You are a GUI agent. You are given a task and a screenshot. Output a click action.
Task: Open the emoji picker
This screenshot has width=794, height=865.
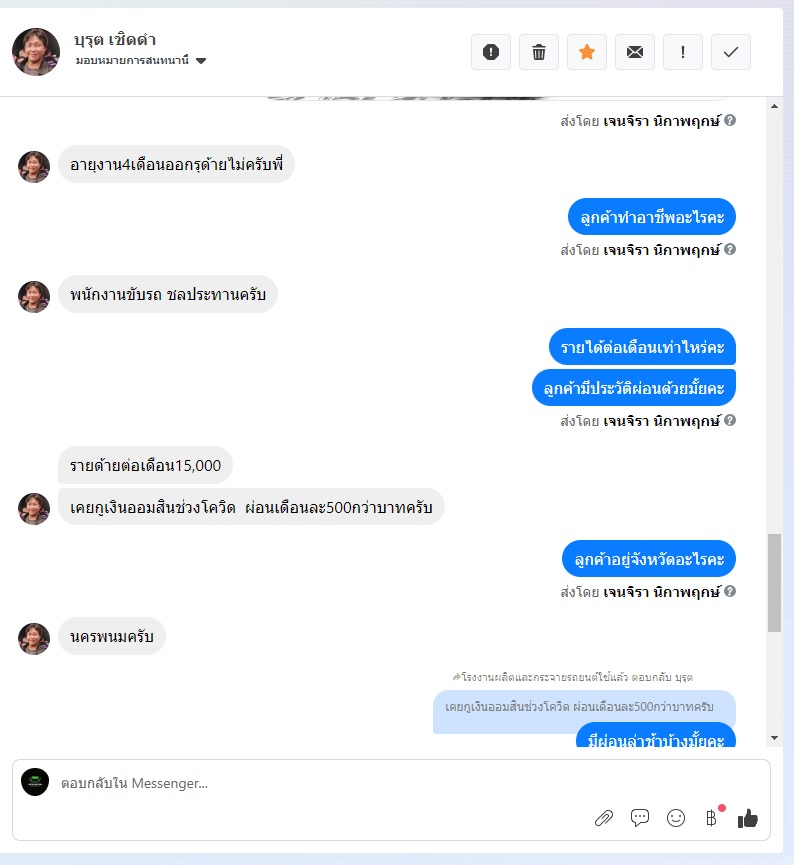coord(675,818)
